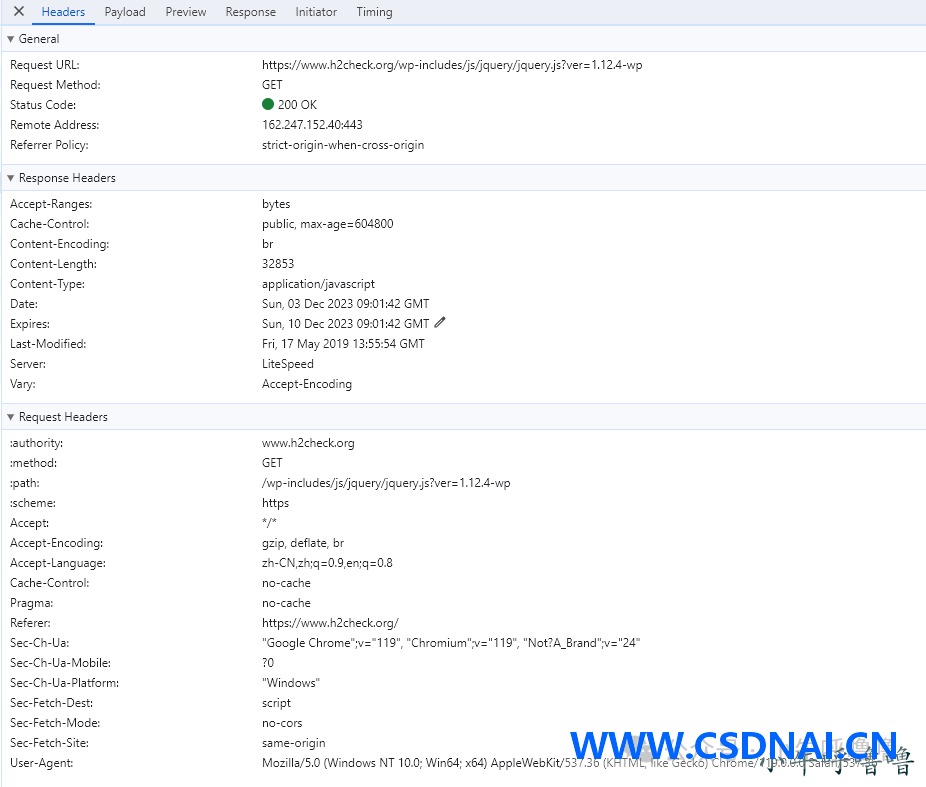
Task: Click the Date header value Sun, 03 Dec 2023
Action: click(345, 304)
